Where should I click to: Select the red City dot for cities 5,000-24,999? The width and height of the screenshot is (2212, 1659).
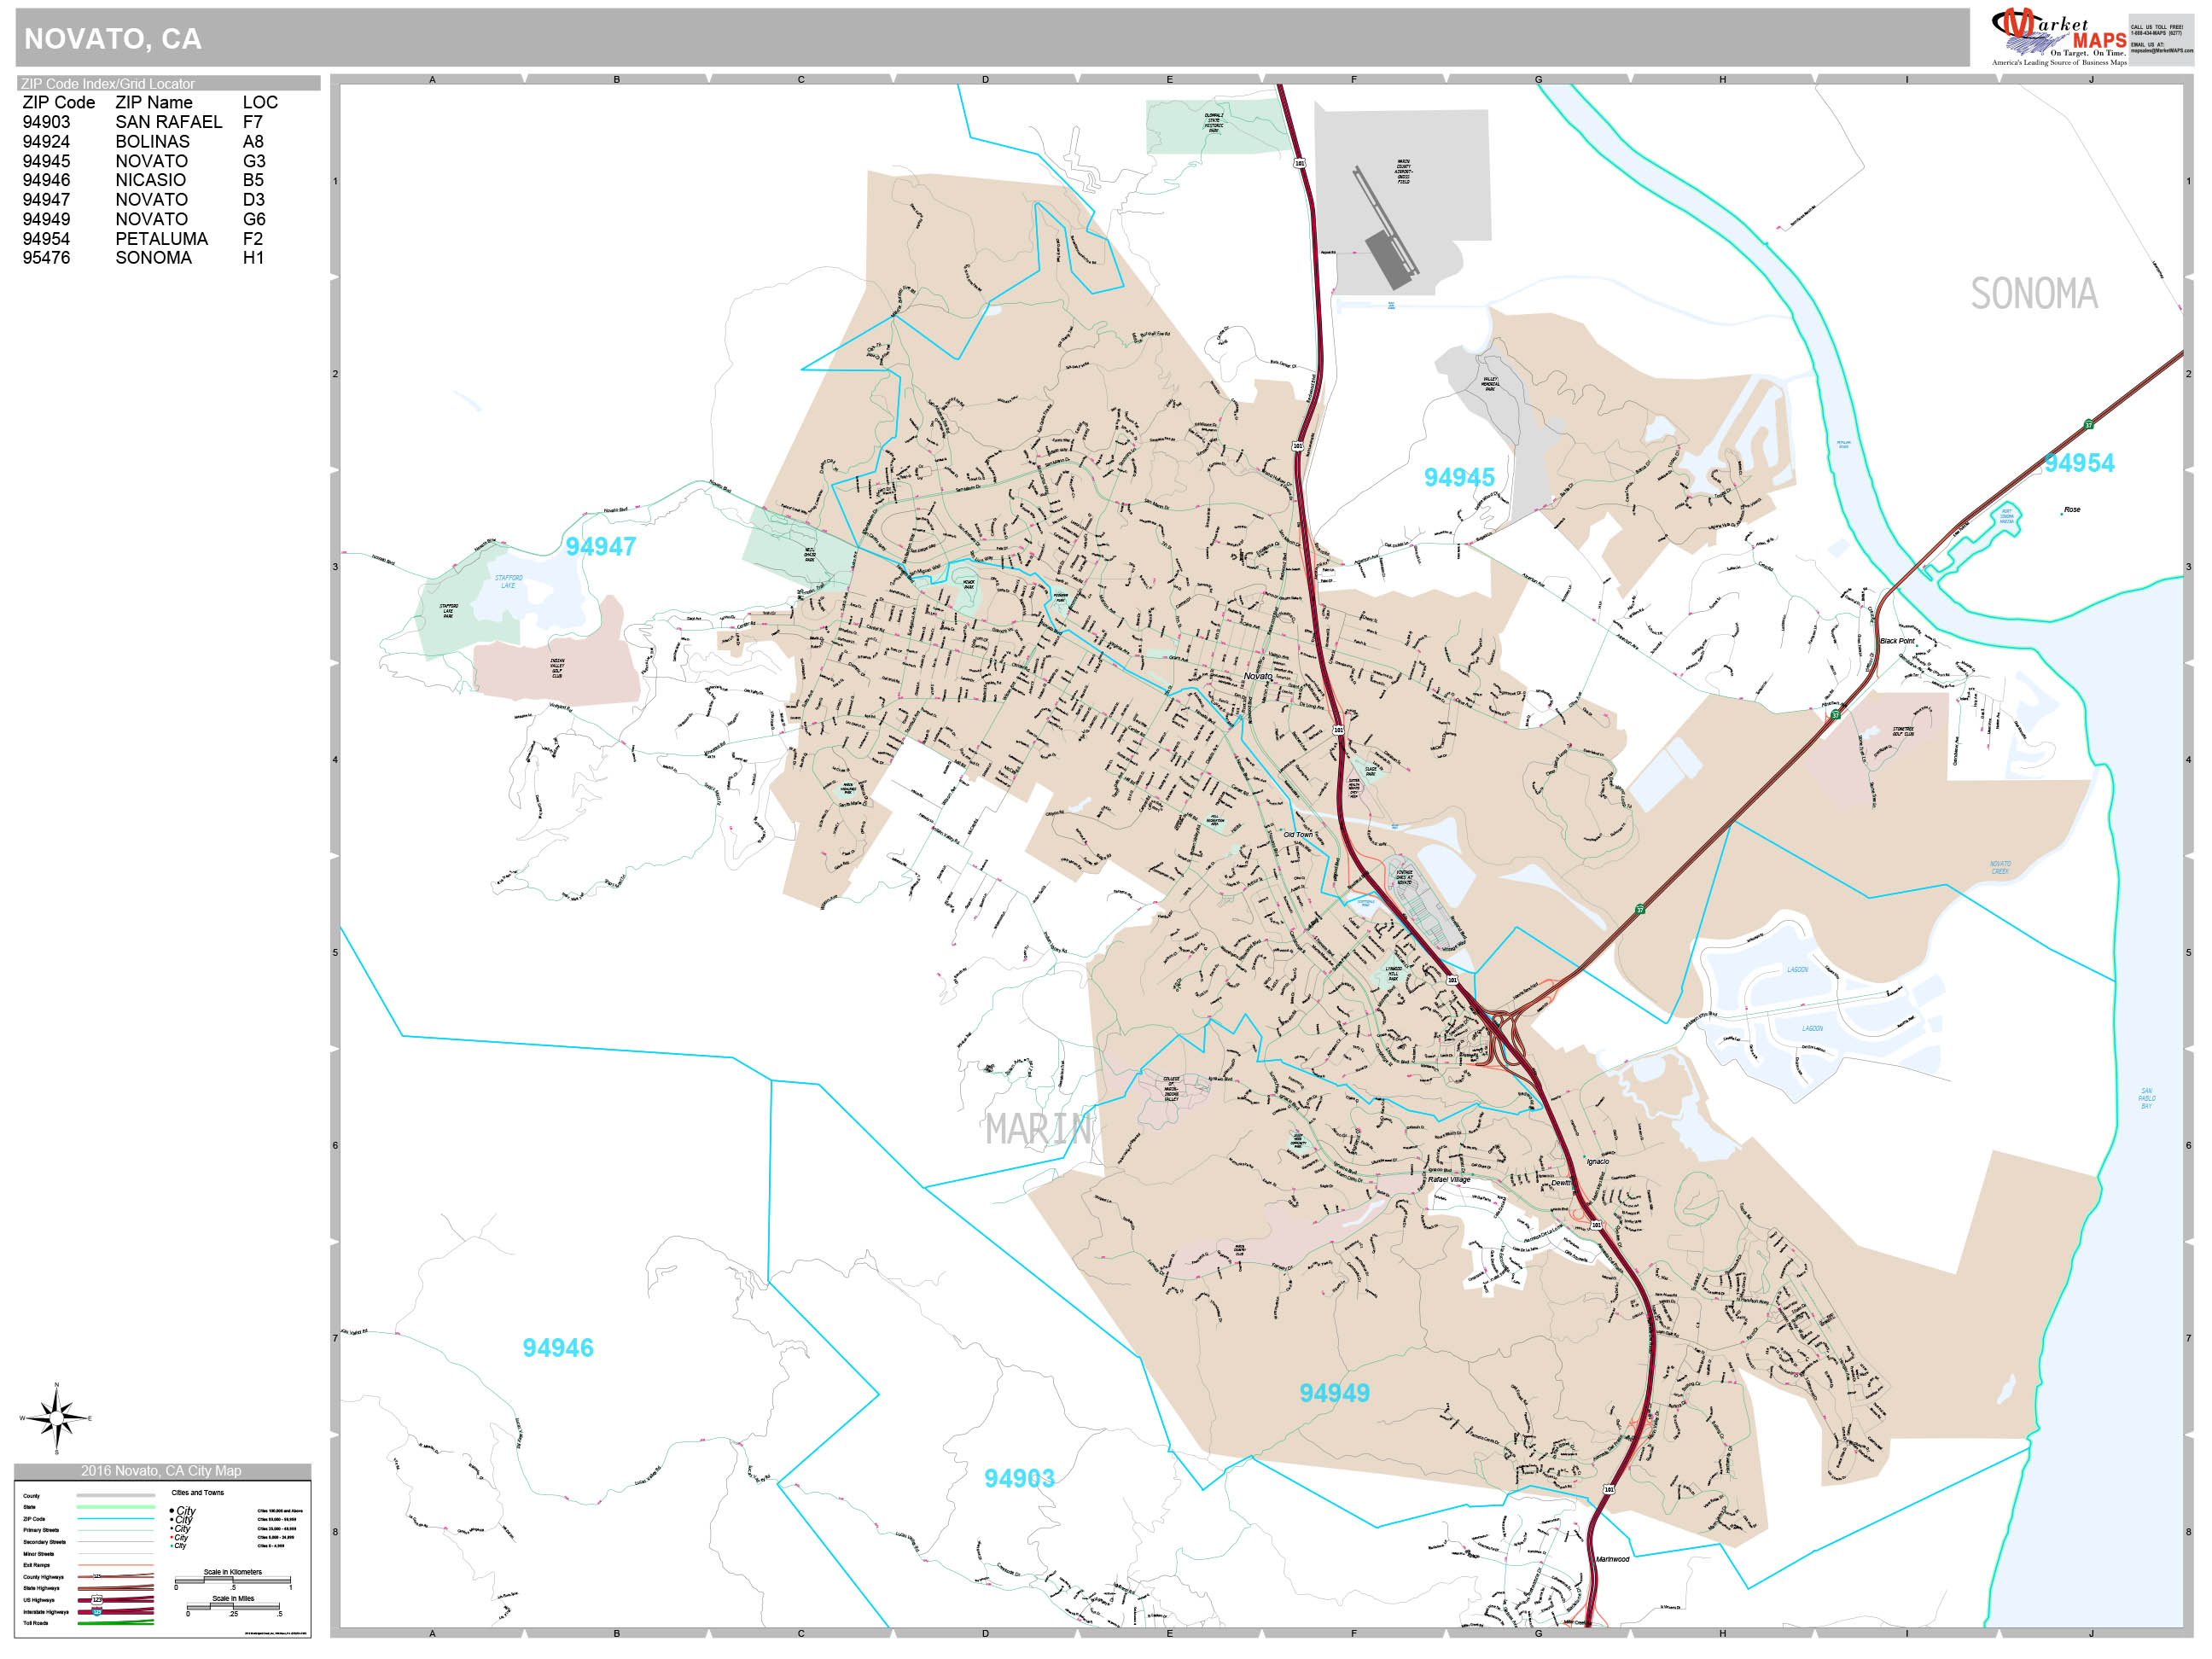pyautogui.click(x=172, y=1537)
